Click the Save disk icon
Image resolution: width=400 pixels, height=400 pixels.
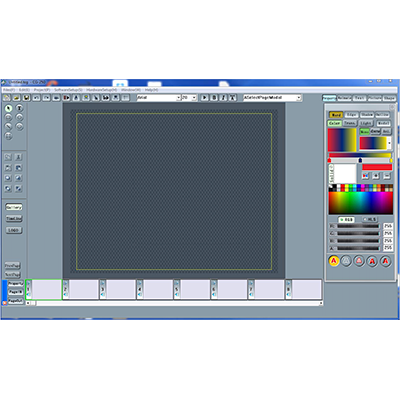coord(26,98)
